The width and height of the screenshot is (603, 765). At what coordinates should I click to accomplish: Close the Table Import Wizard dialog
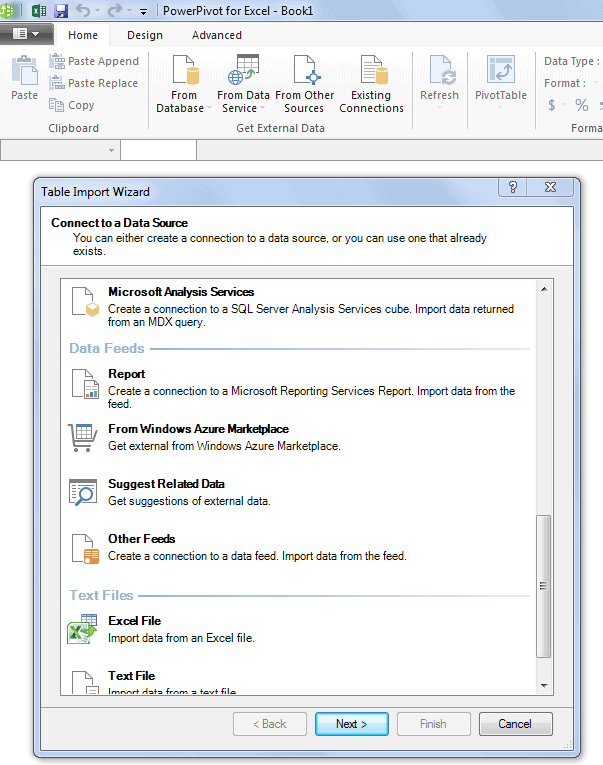click(x=550, y=187)
